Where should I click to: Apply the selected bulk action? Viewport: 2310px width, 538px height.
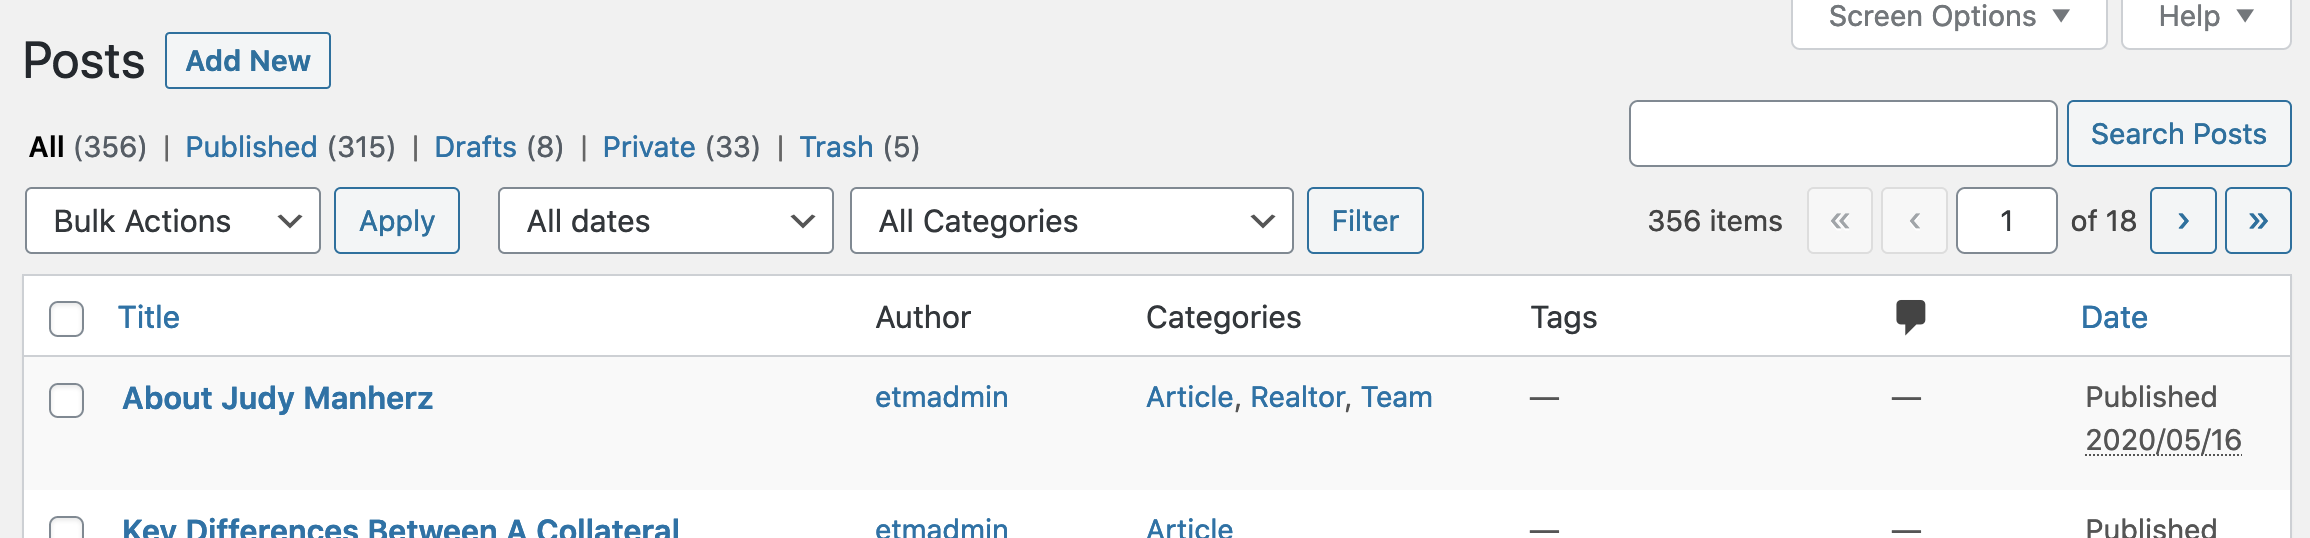397,221
